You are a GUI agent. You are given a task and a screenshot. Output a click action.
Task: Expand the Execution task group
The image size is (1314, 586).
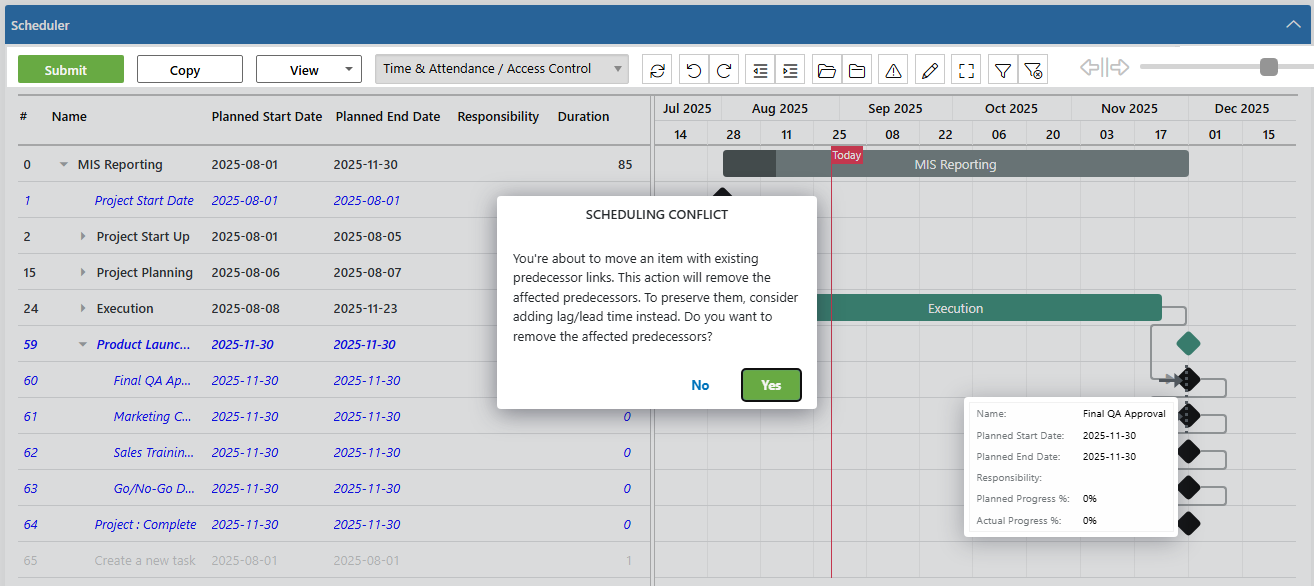[x=83, y=309]
